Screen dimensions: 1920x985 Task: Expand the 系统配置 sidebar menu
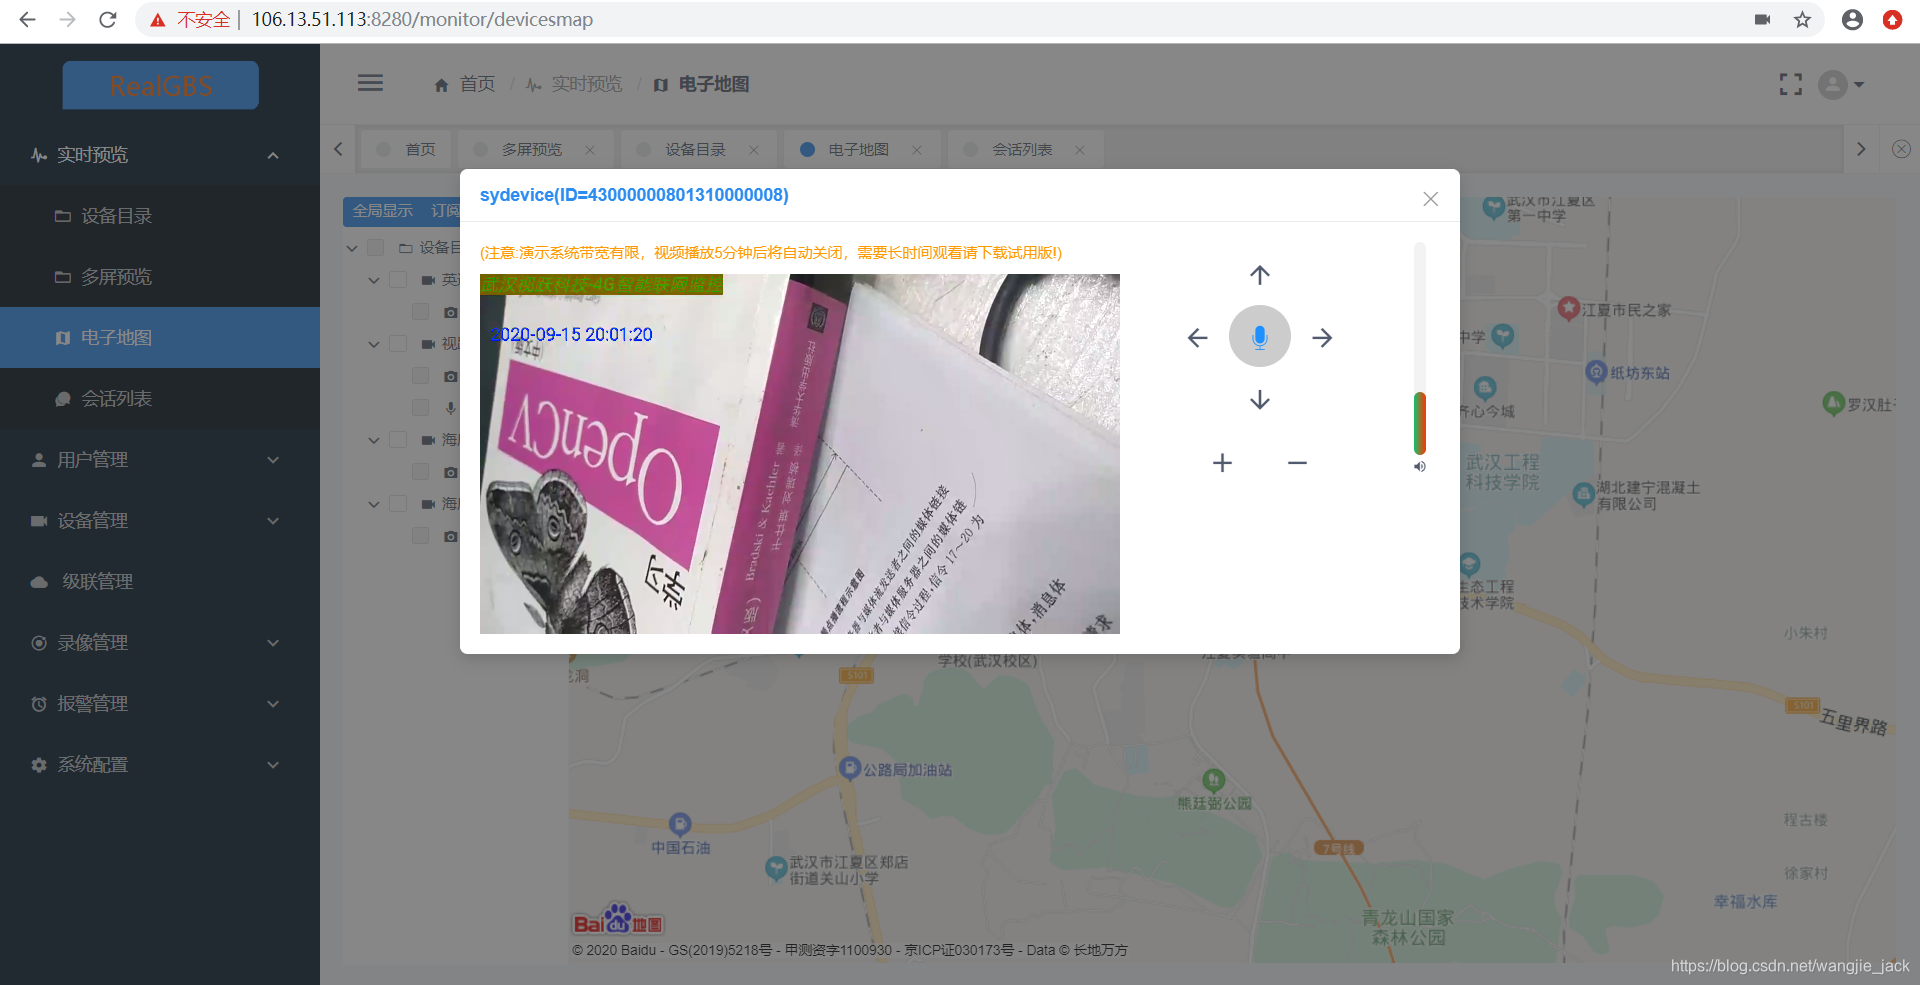pos(160,765)
